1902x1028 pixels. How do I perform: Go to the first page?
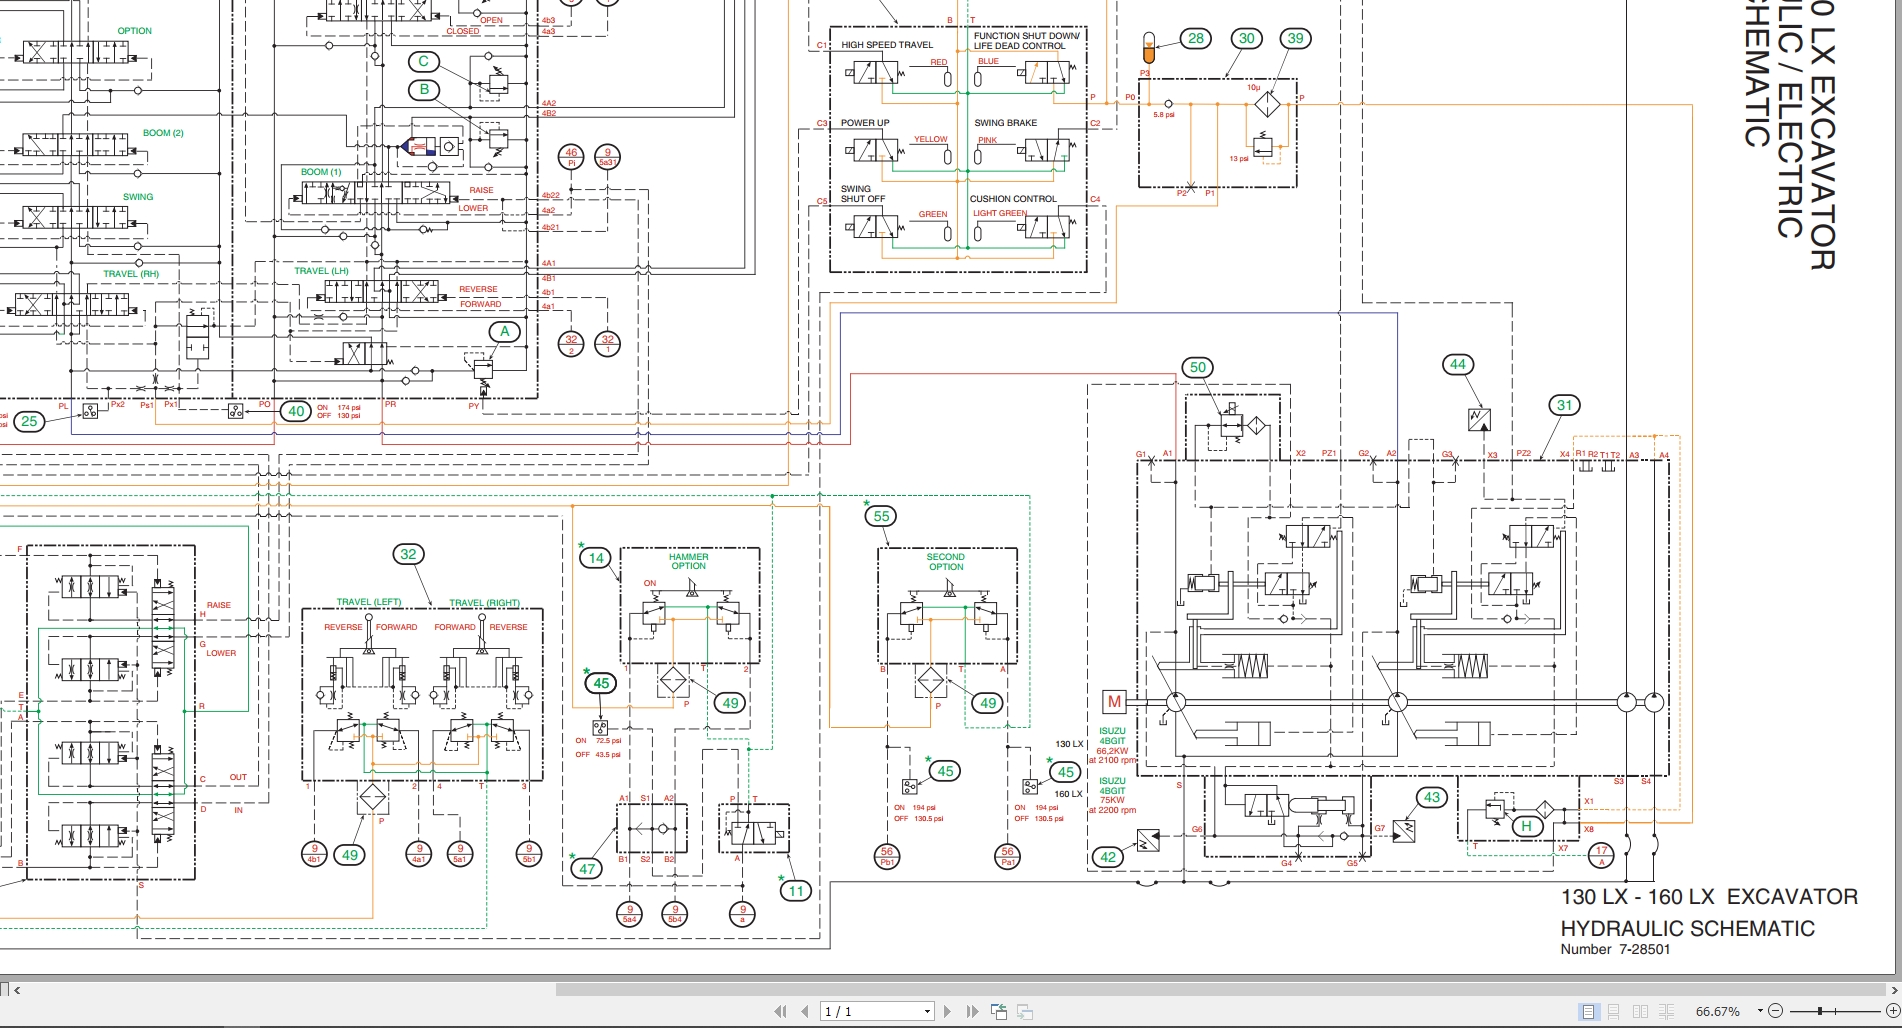pos(781,1011)
